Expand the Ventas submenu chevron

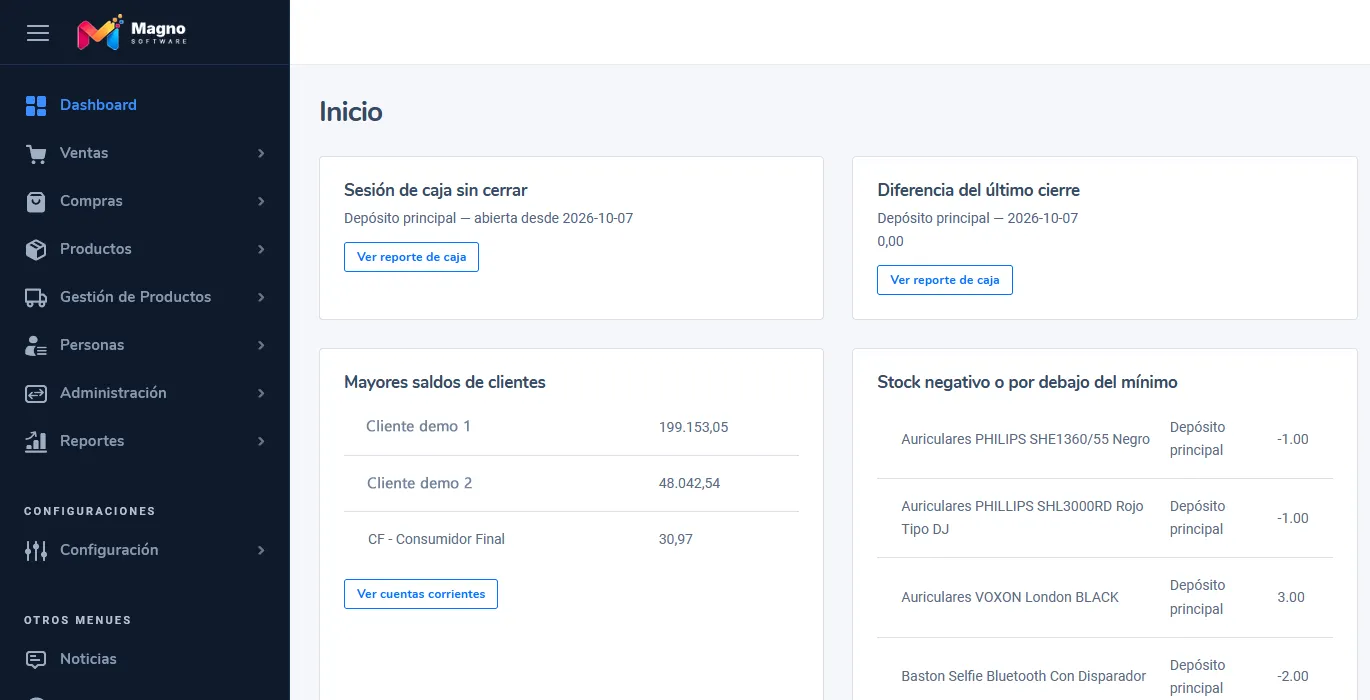tap(261, 154)
